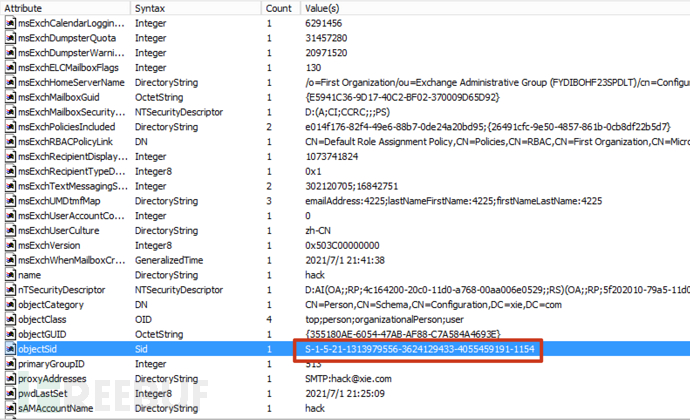Click icon beside proxyAddresses attribute
690x420 pixels.
tap(11, 379)
